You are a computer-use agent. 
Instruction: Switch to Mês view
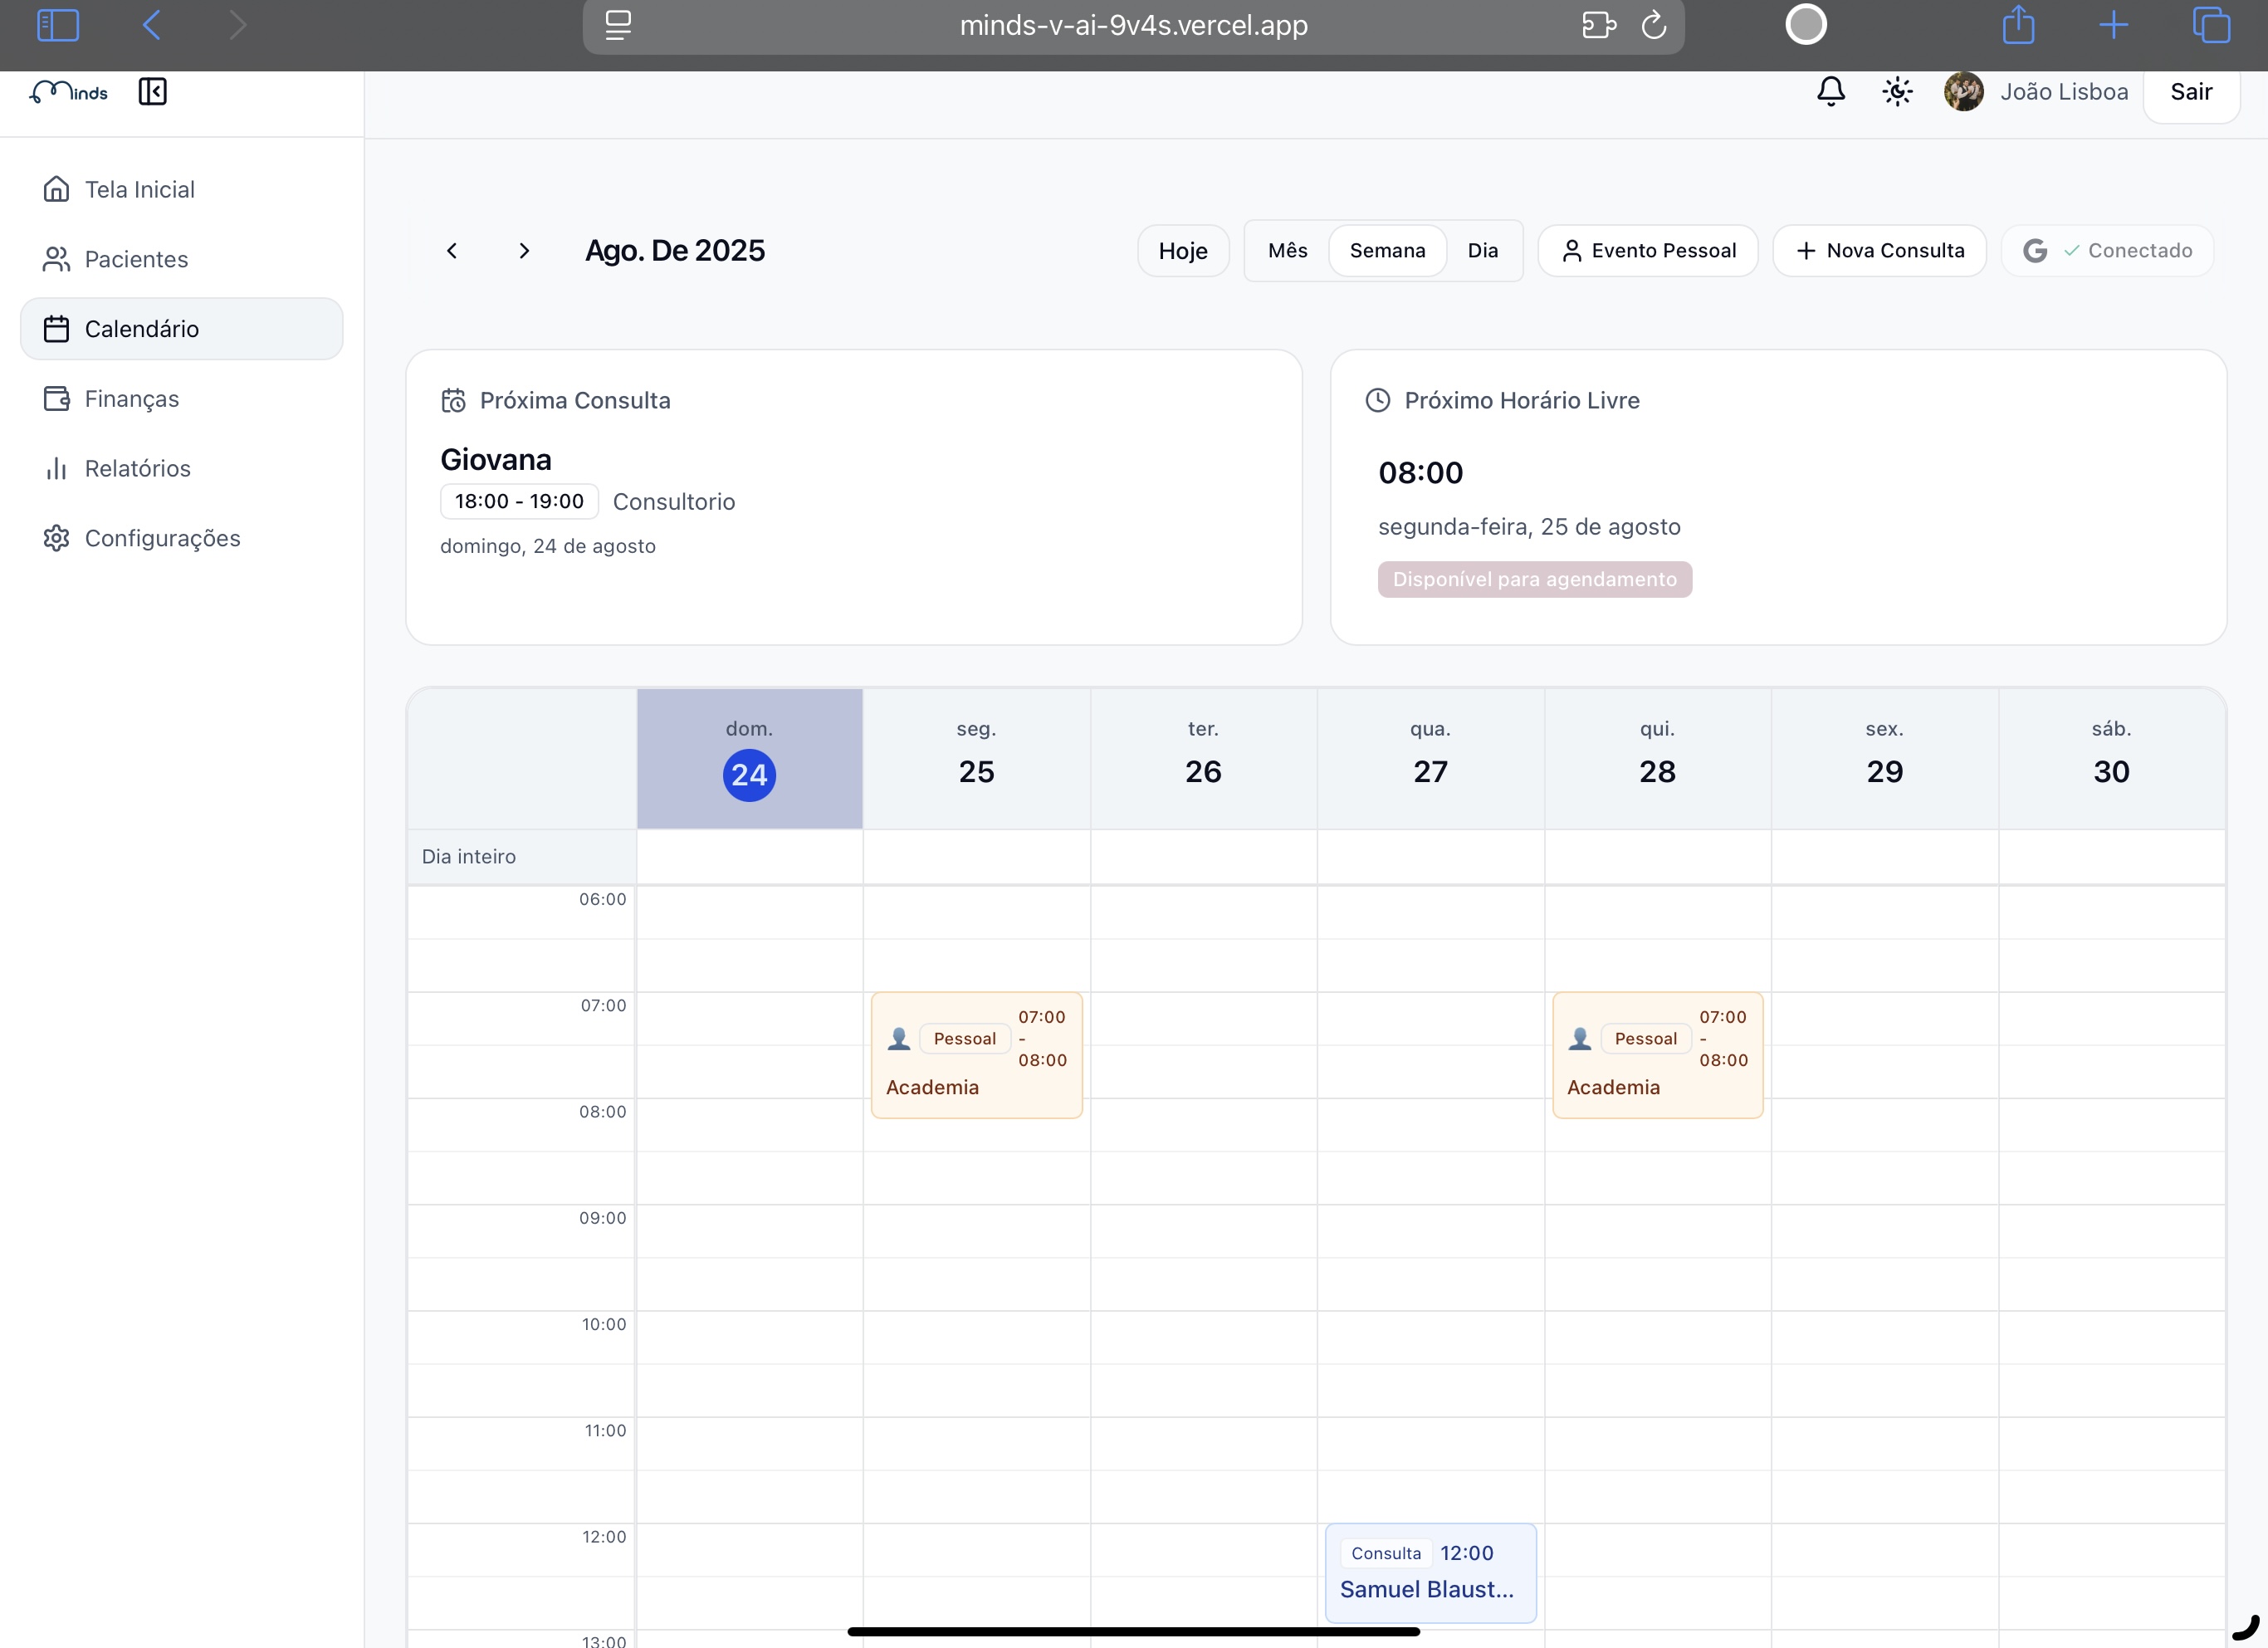point(1287,251)
